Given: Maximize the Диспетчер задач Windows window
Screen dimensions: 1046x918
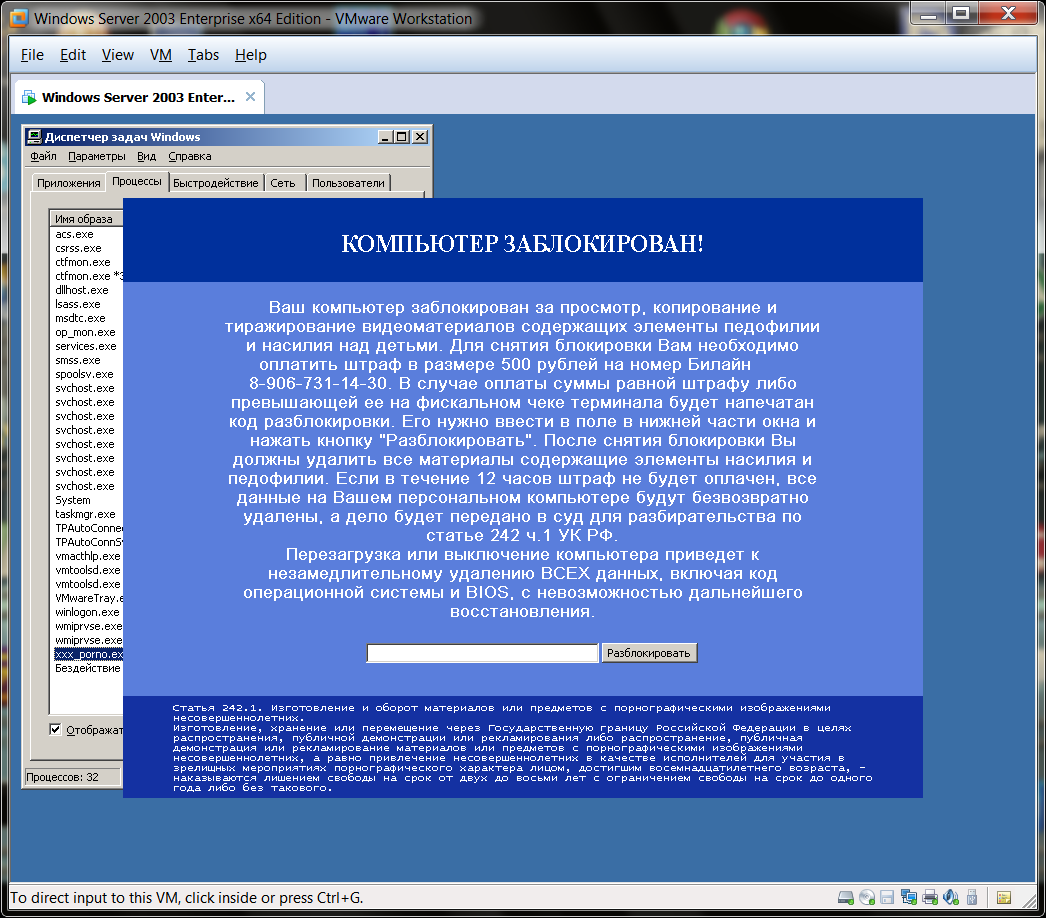Looking at the screenshot, I should pyautogui.click(x=402, y=137).
